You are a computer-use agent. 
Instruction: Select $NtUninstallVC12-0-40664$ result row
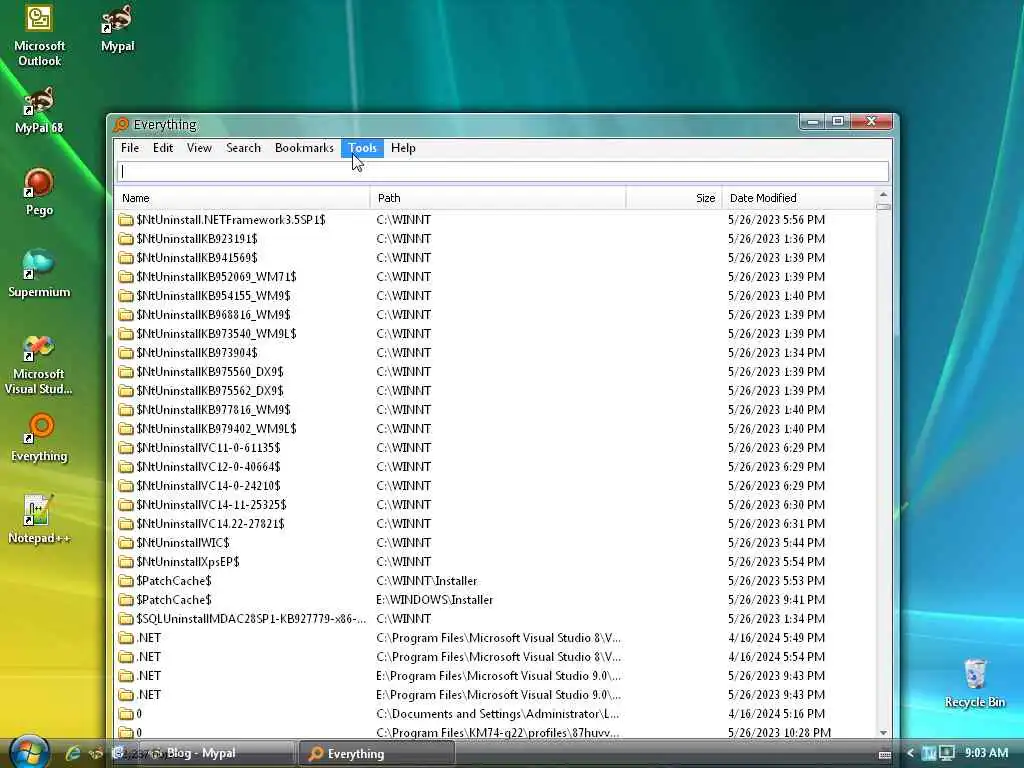[x=495, y=466]
